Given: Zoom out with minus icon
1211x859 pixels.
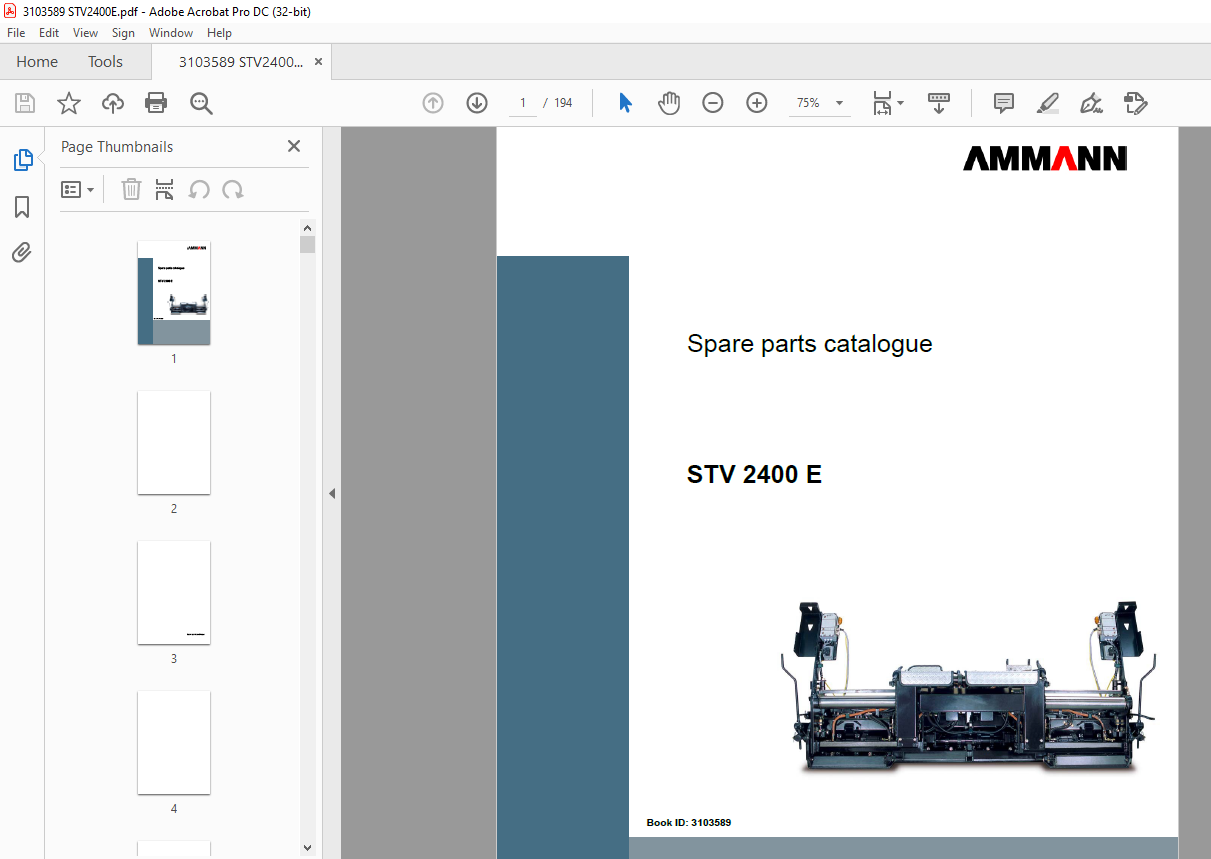Looking at the screenshot, I should [713, 103].
